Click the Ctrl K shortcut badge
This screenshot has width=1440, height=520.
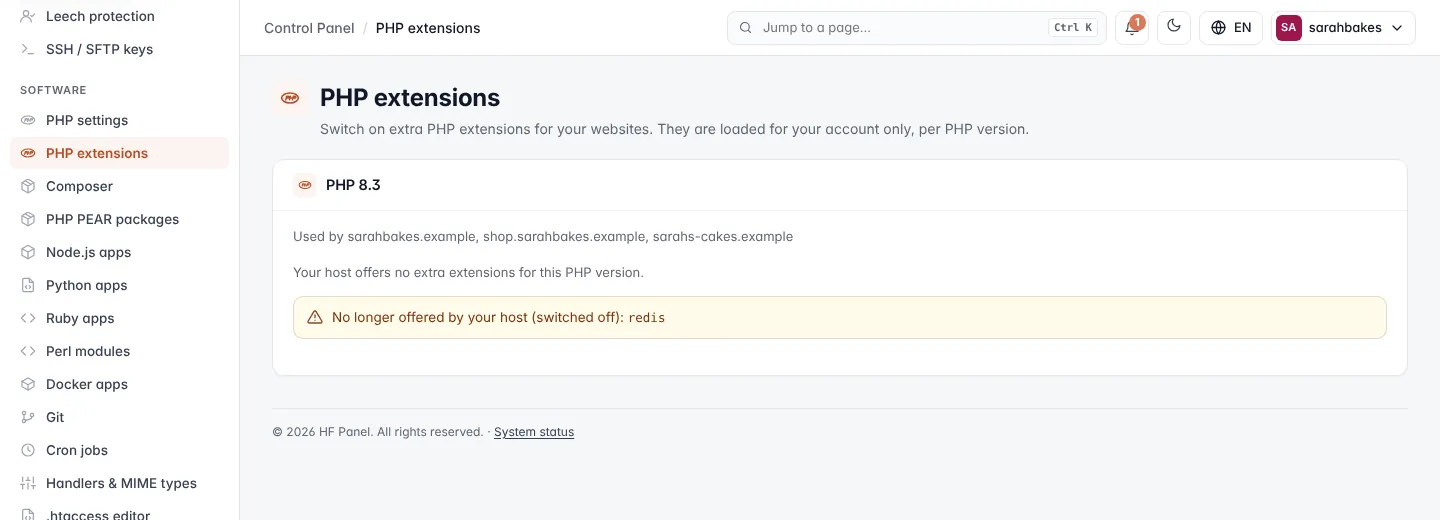click(1073, 28)
